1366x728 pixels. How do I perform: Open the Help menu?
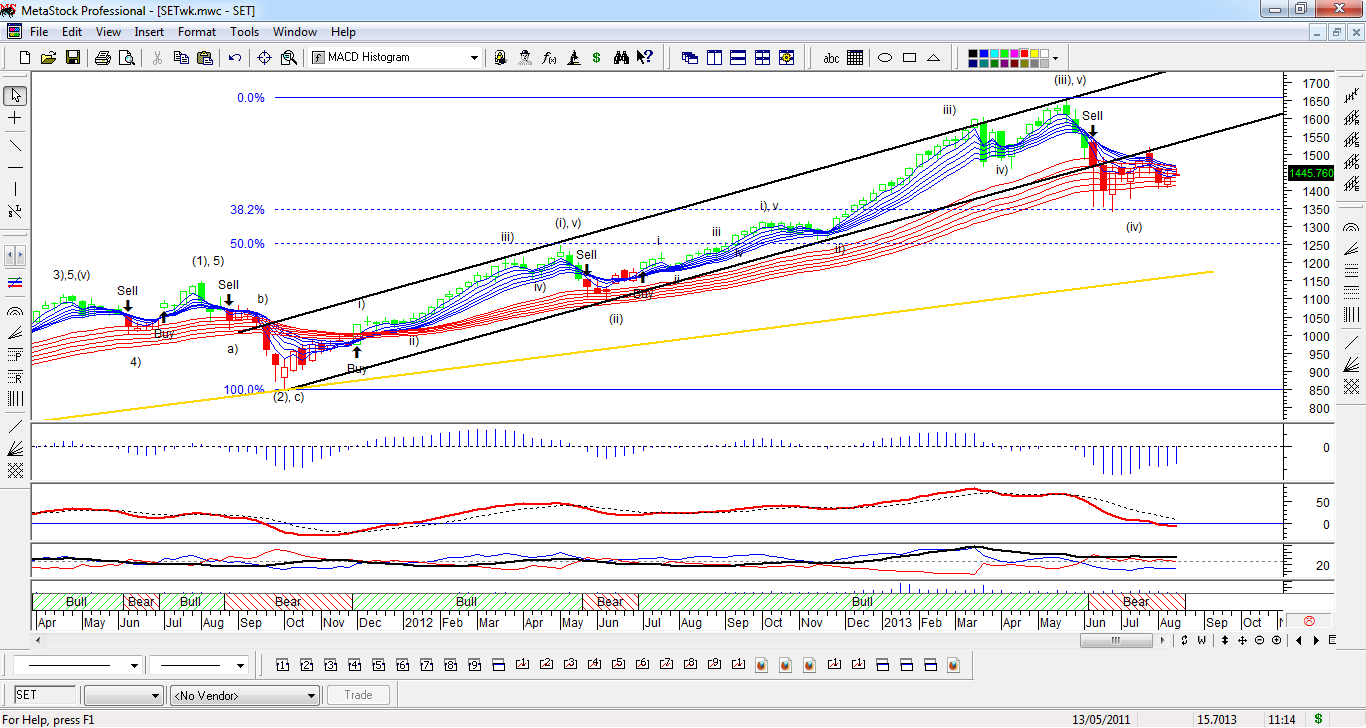tap(343, 32)
